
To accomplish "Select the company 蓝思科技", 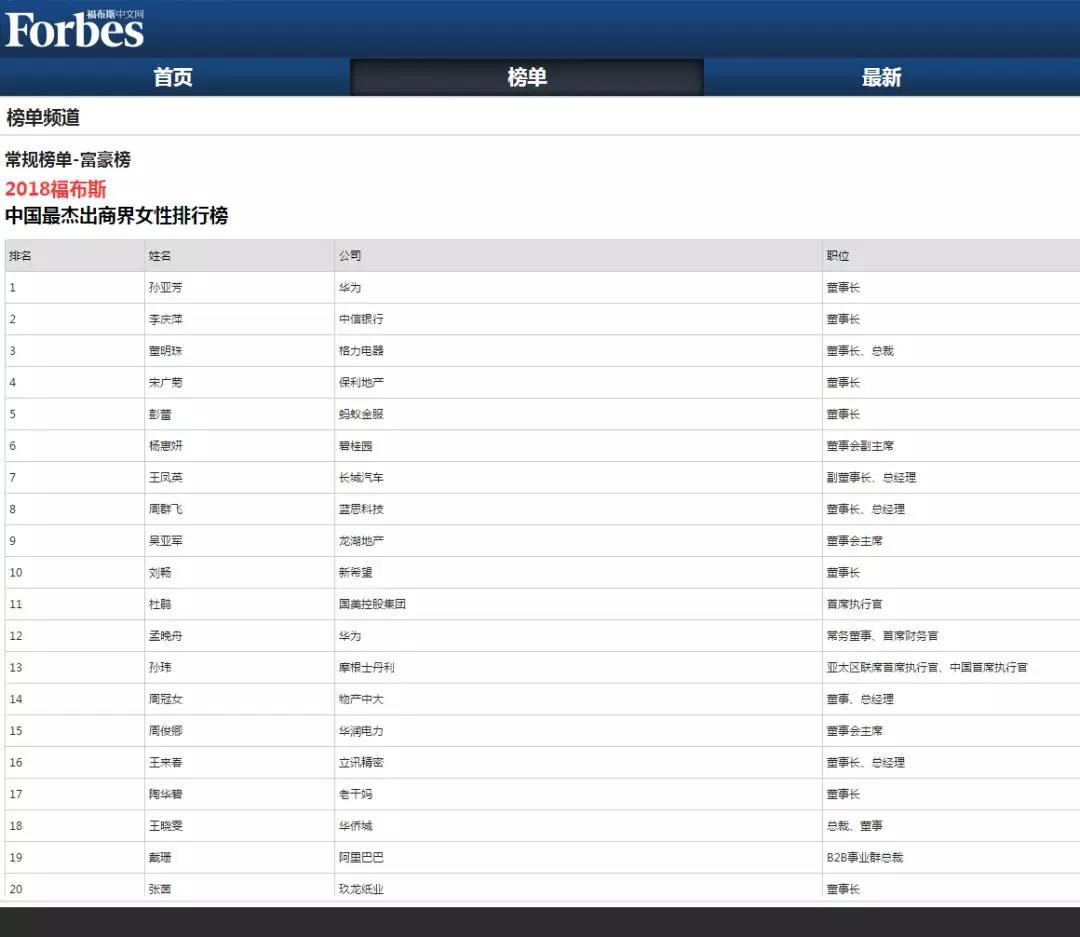I will pos(361,509).
